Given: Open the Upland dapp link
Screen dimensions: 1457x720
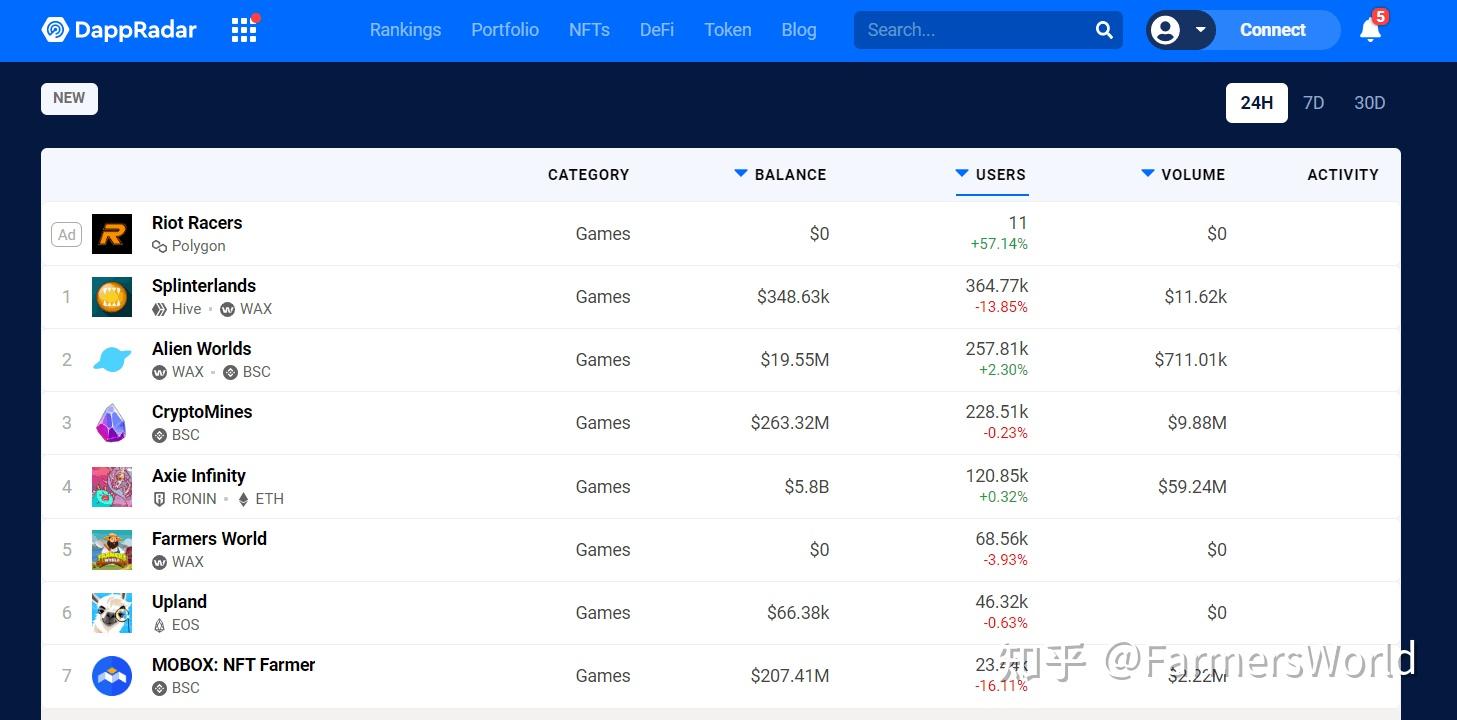Looking at the screenshot, I should click(179, 602).
